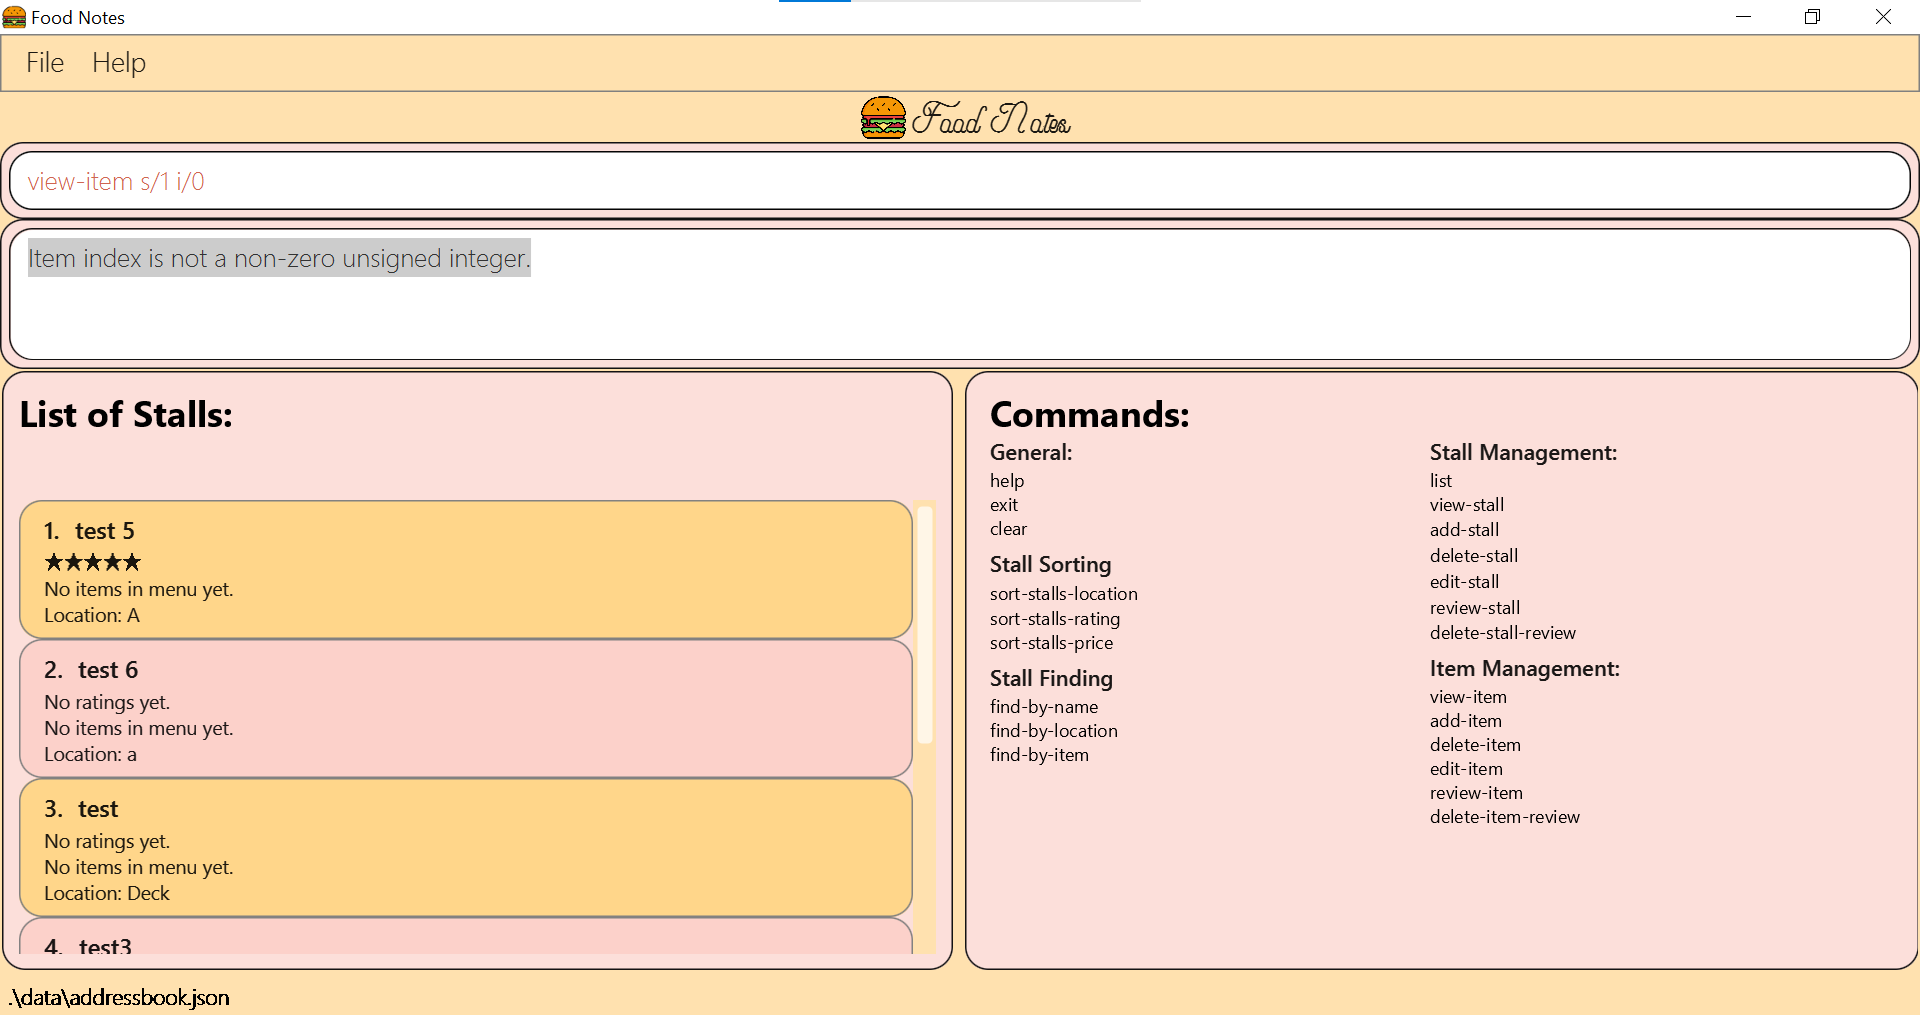1920x1015 pixels.
Task: Select the stall card 'test 5'
Action: 466,569
